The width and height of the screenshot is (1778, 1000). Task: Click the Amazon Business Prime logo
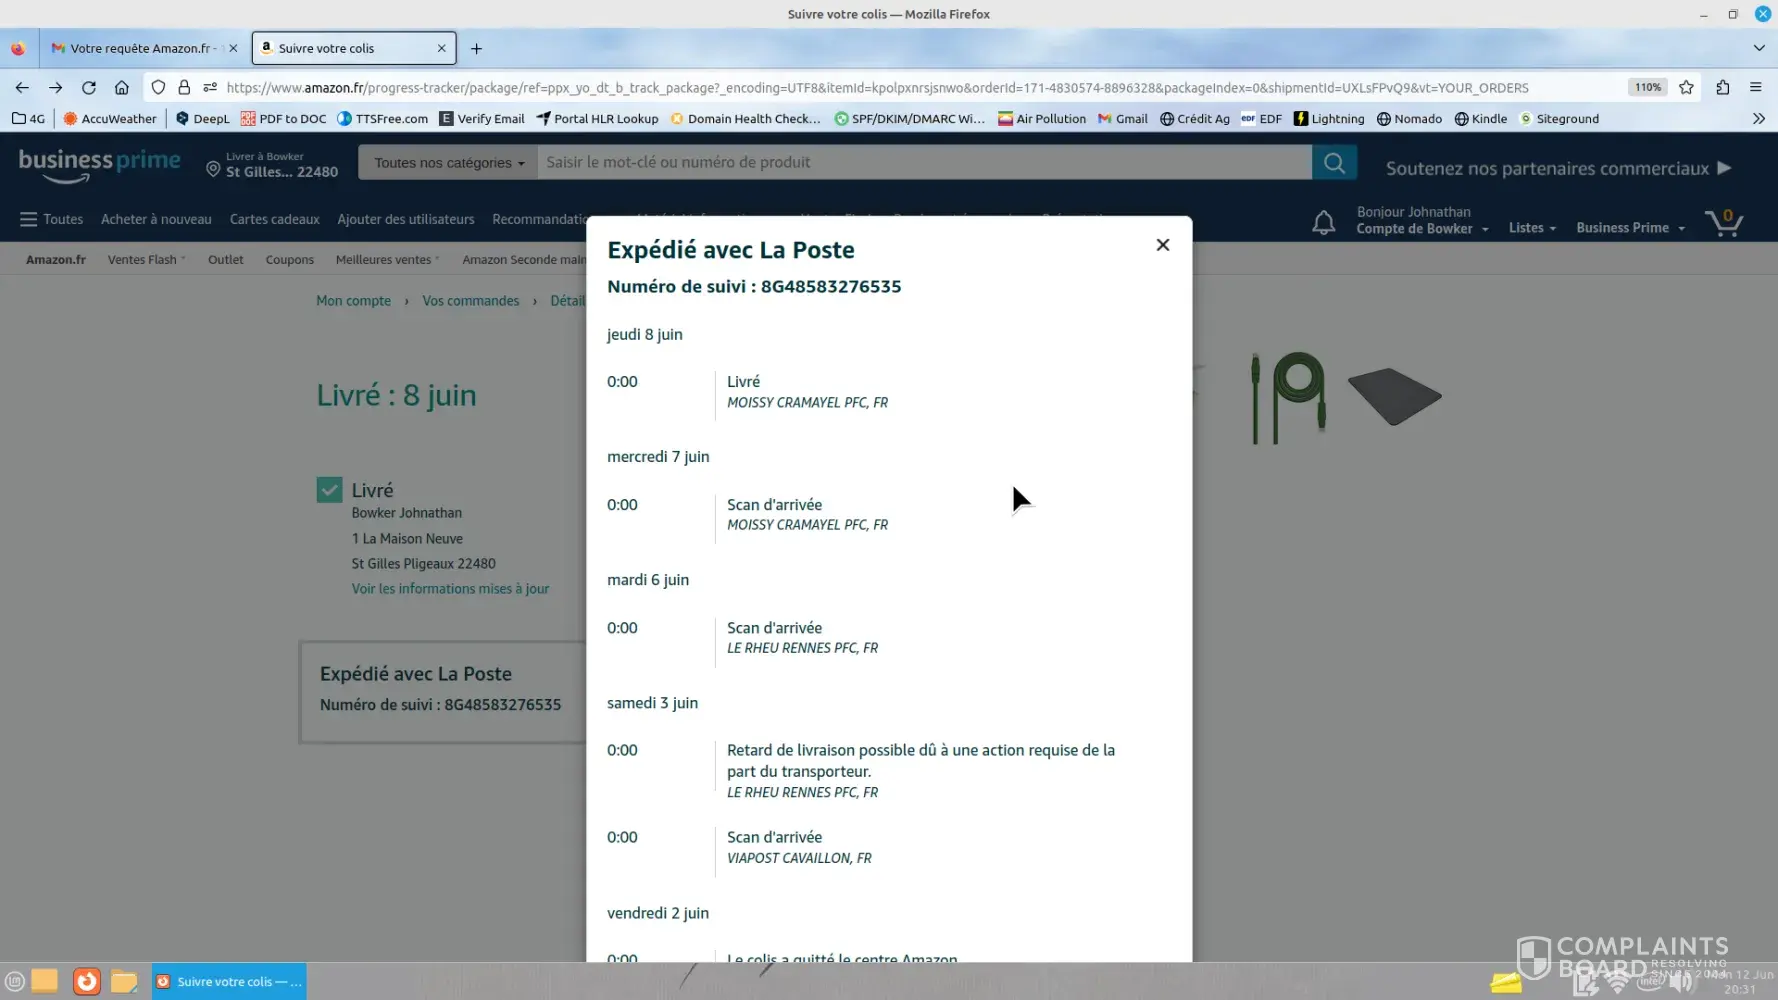pos(99,165)
